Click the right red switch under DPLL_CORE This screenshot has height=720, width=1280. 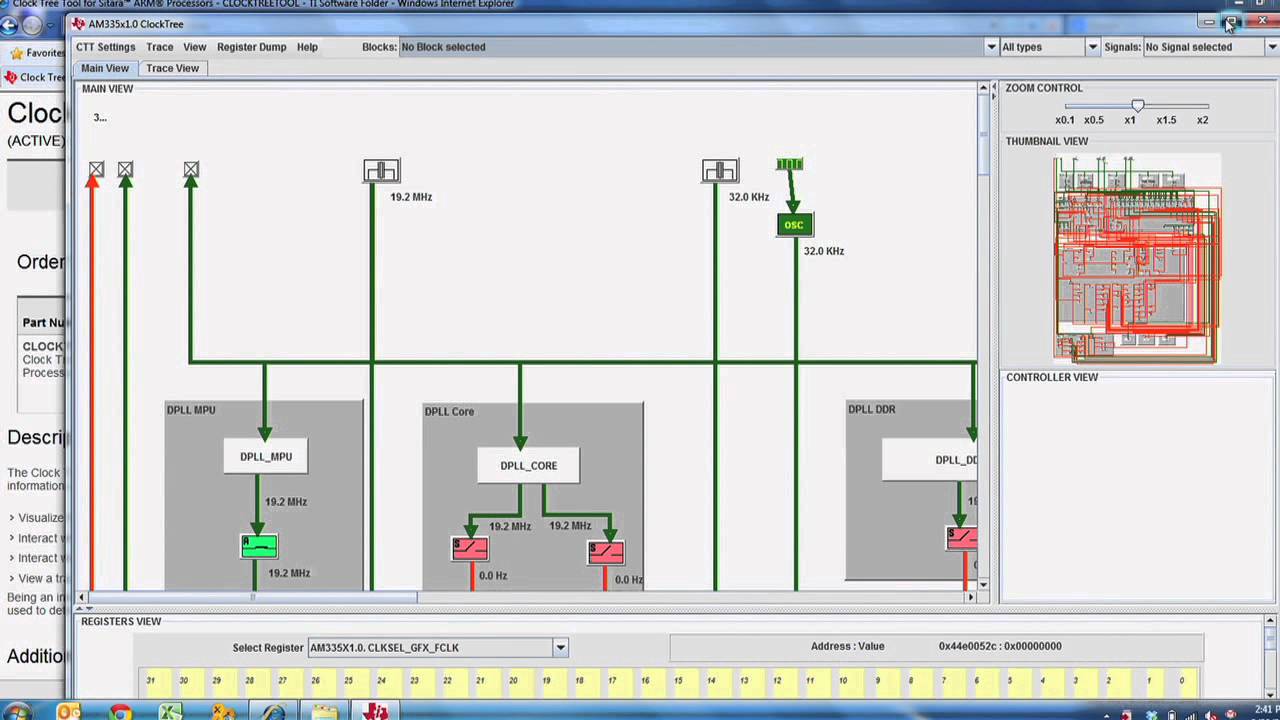[x=606, y=552]
